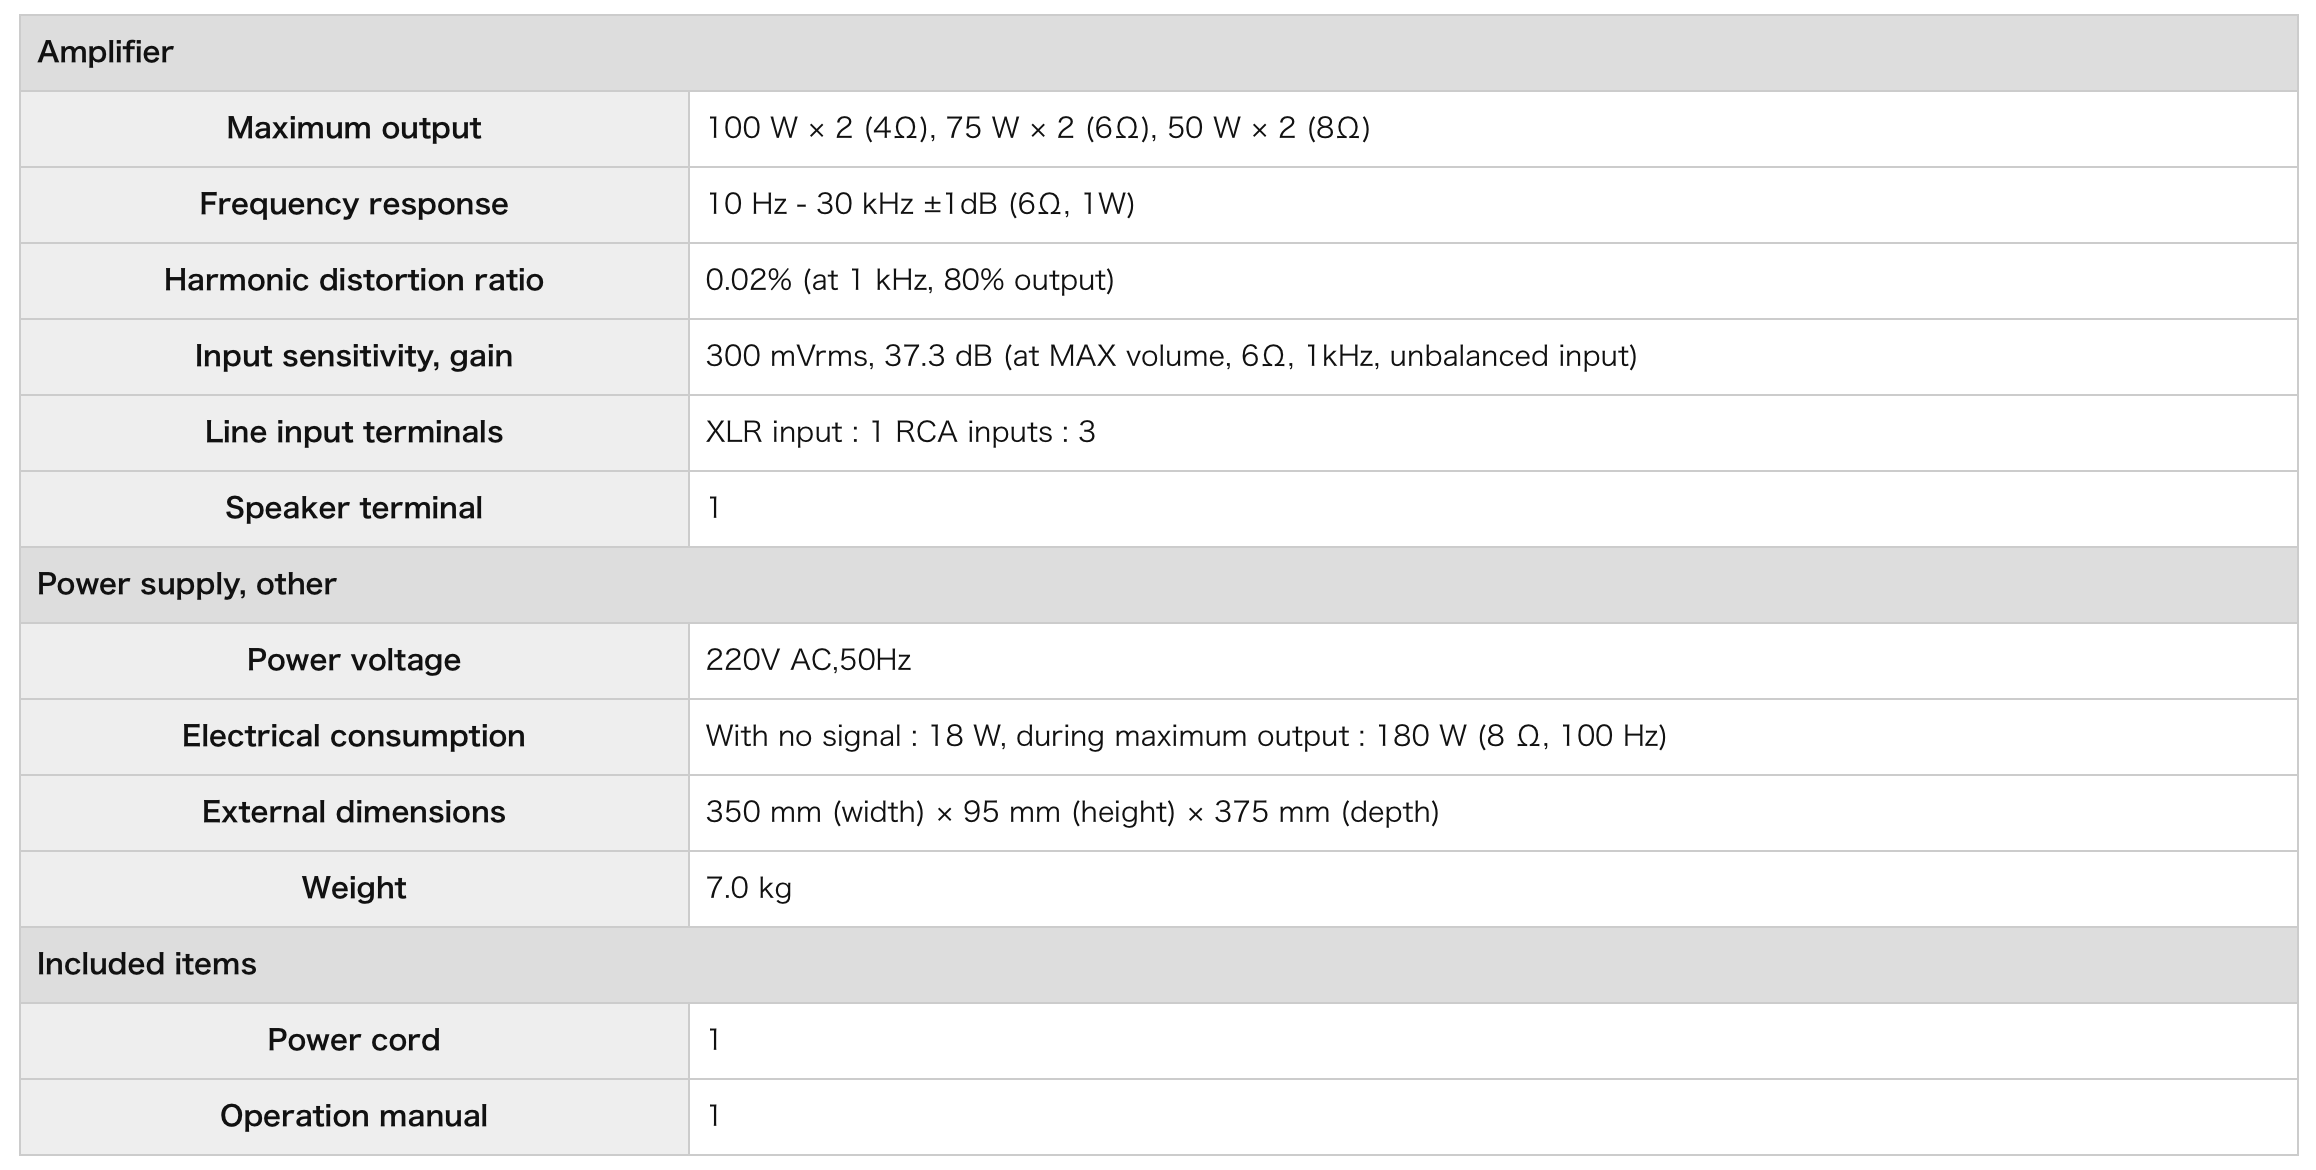Click the 0.02% distortion value cell
The width and height of the screenshot is (2316, 1170).
(1493, 281)
